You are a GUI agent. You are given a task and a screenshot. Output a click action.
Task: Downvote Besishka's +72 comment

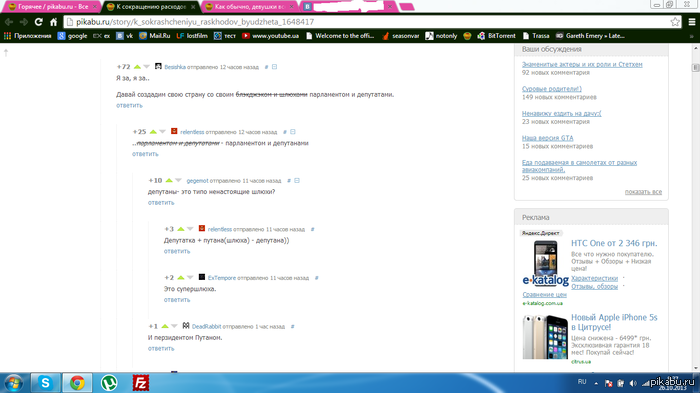pyautogui.click(x=146, y=67)
